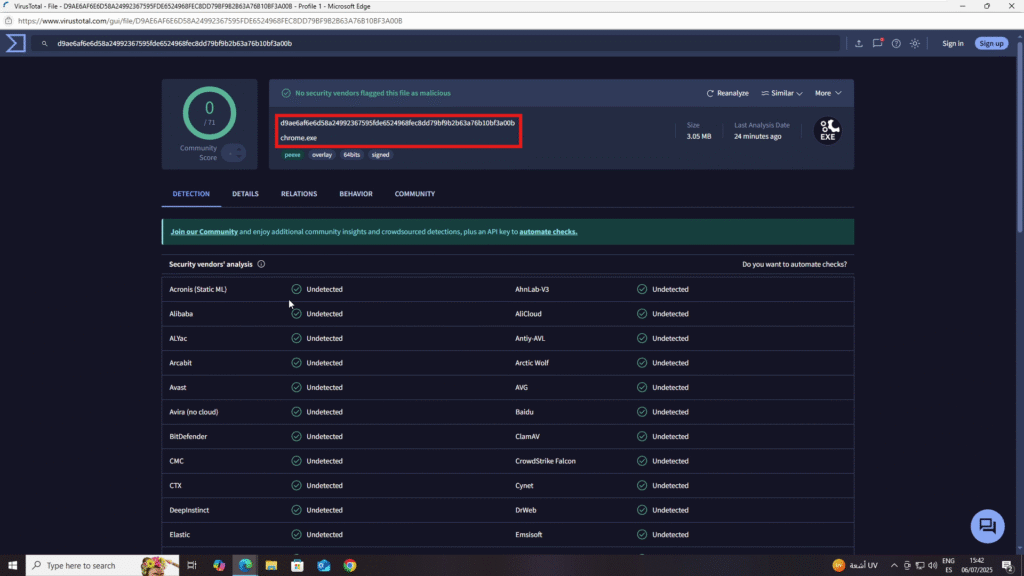1024x576 pixels.
Task: Click the Reanalyze button
Action: (x=728, y=93)
